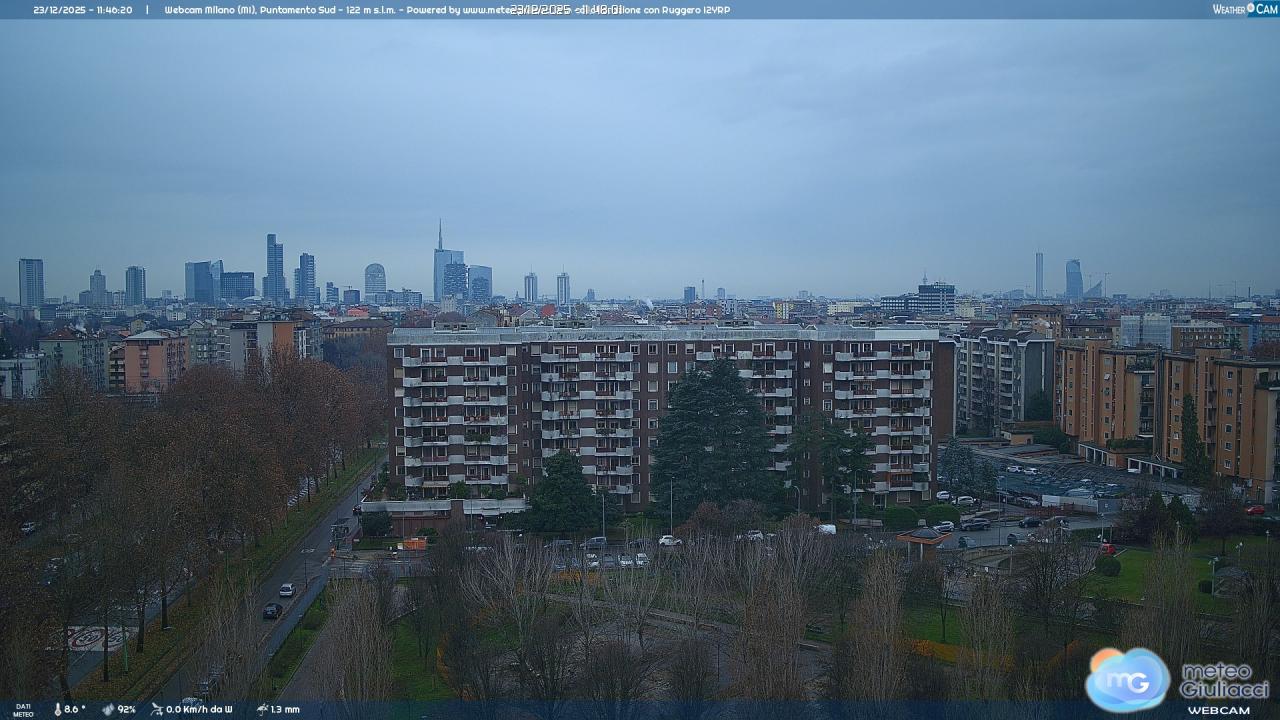1280x720 pixels.
Task: Click the meteo Giuliacci wordmark
Action: (x=1224, y=680)
